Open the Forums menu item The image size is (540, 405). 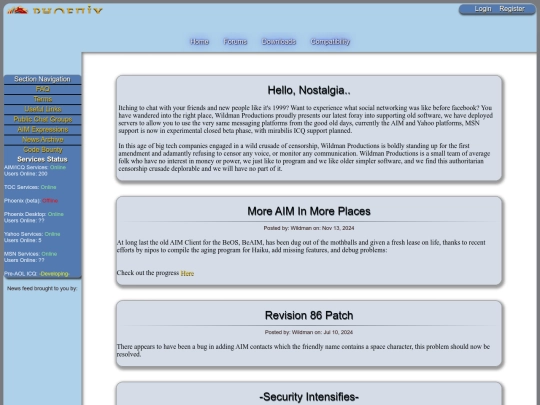tap(235, 42)
